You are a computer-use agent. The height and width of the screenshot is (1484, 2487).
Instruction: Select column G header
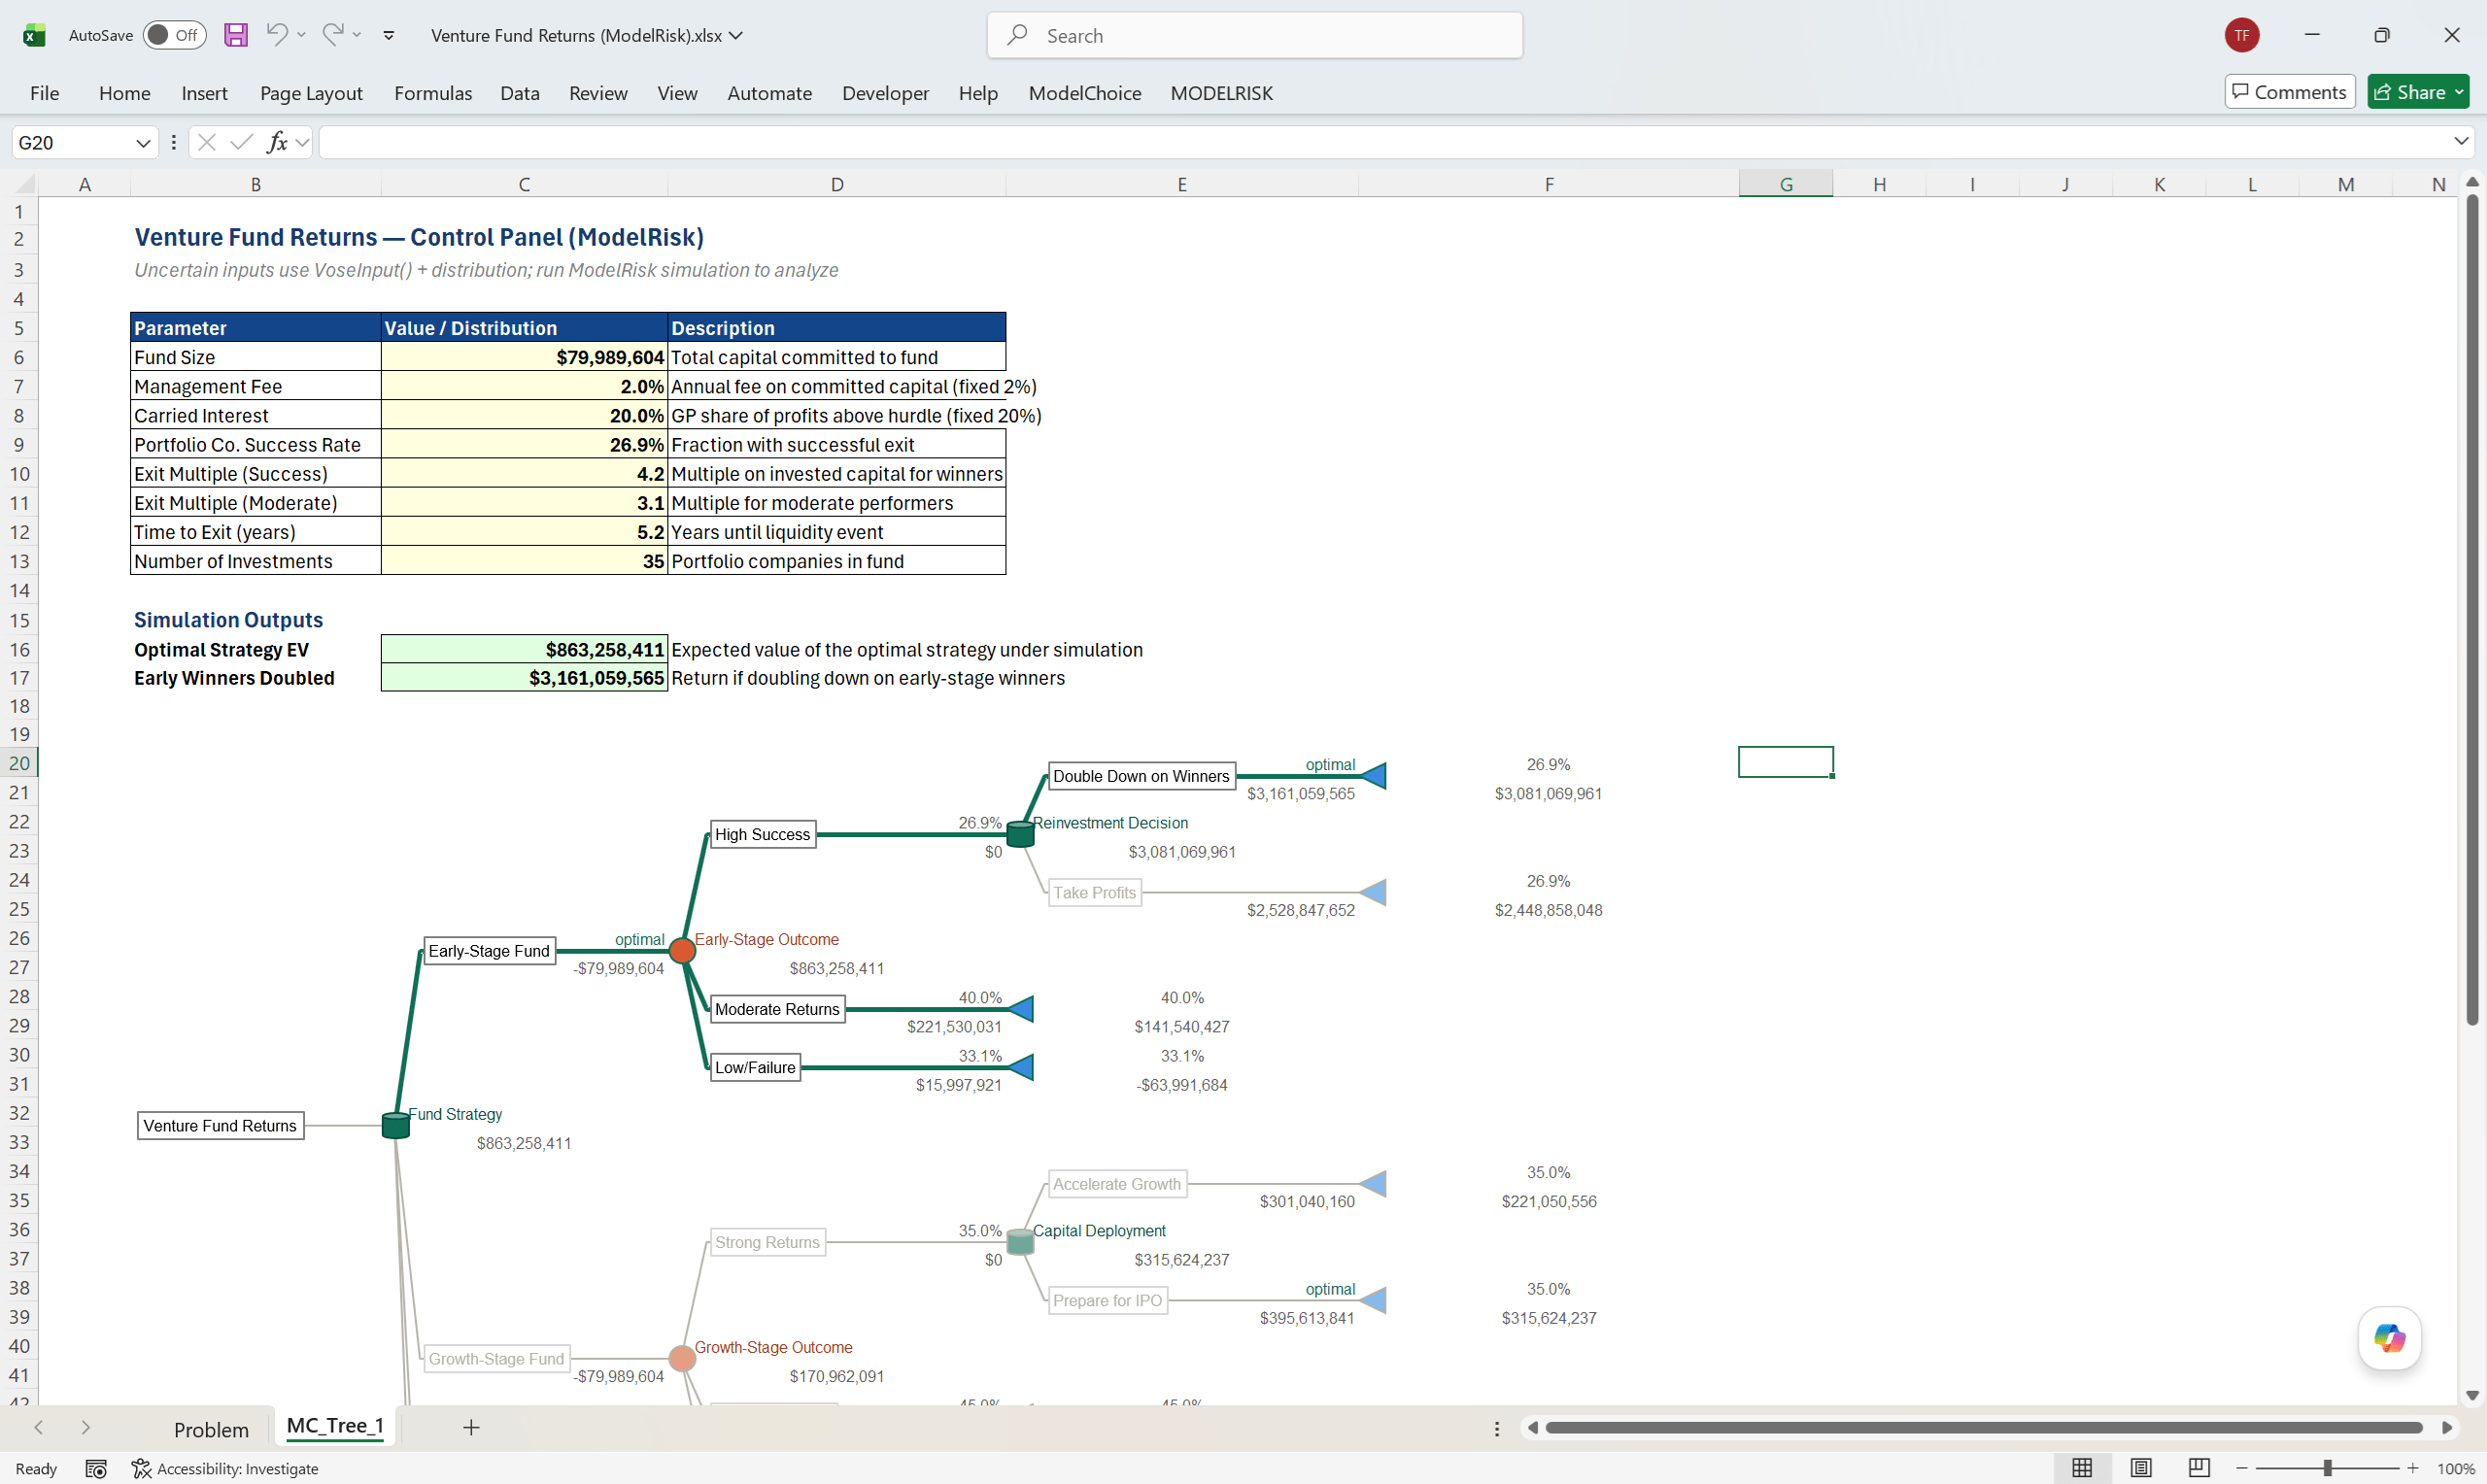tap(1785, 184)
